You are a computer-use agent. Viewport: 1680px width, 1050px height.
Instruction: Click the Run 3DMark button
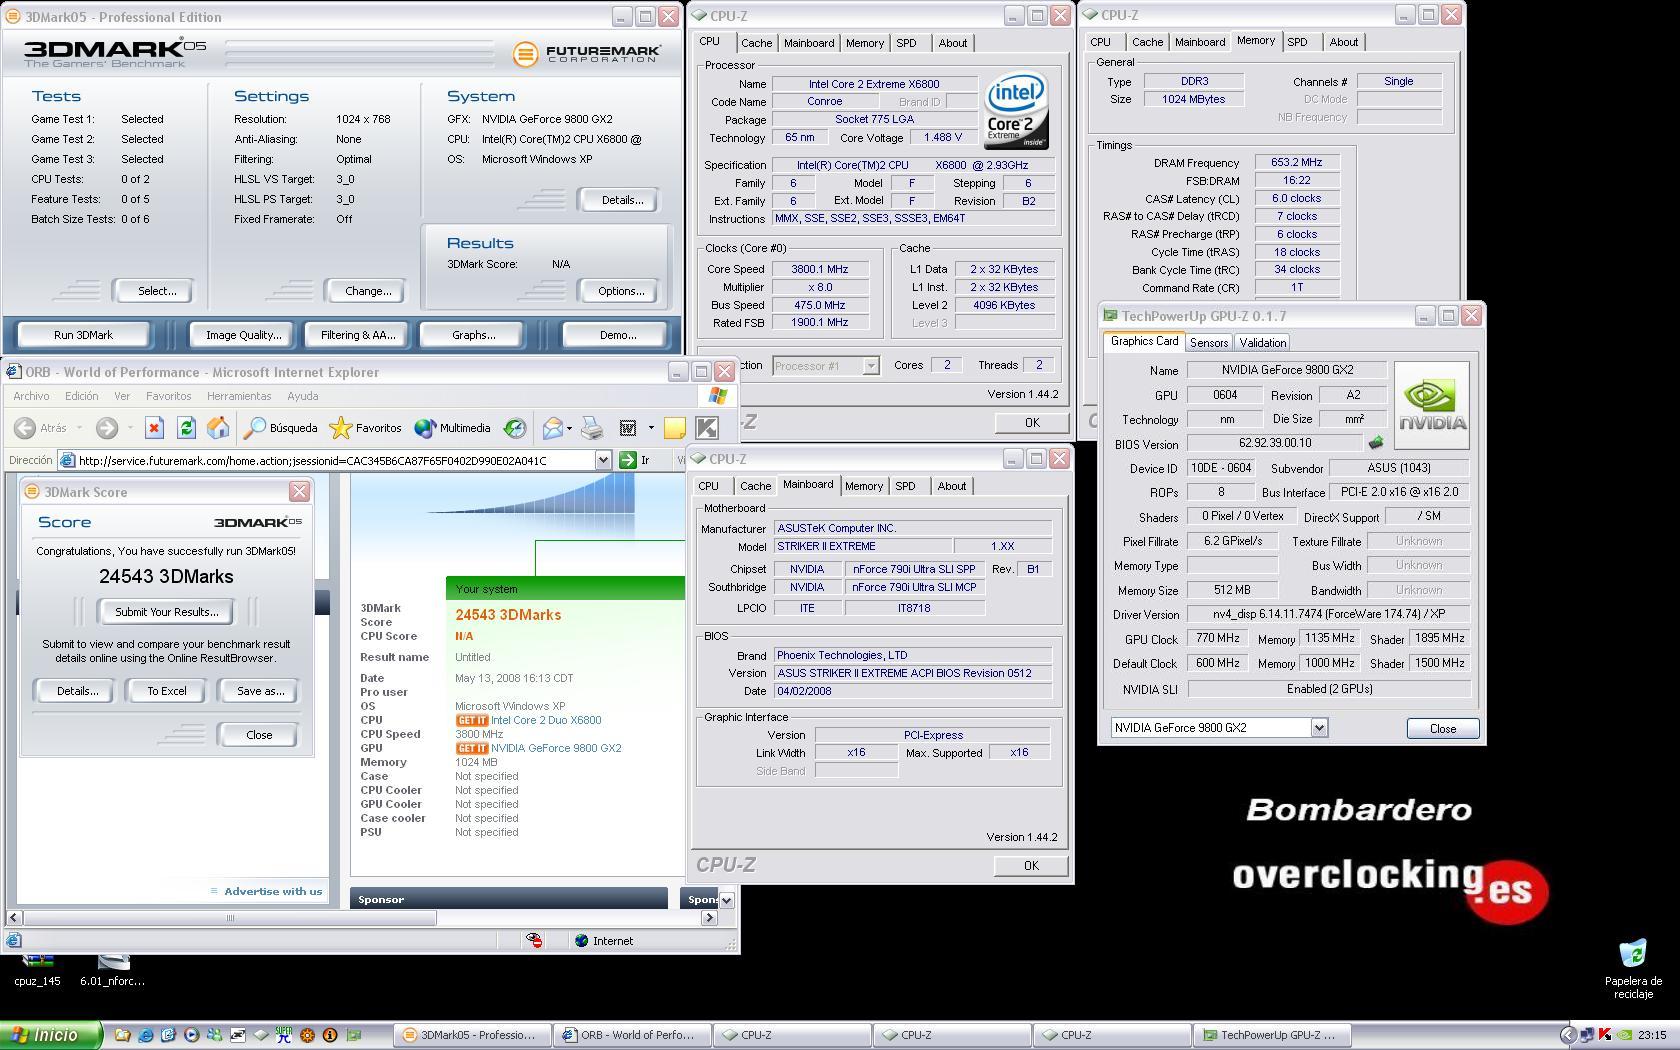click(x=83, y=335)
